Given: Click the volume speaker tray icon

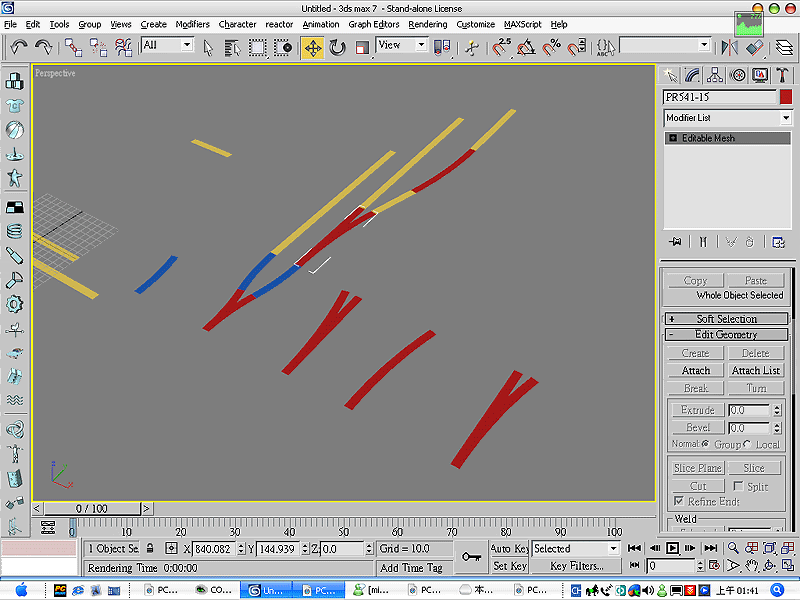Looking at the screenshot, I should 648,591.
